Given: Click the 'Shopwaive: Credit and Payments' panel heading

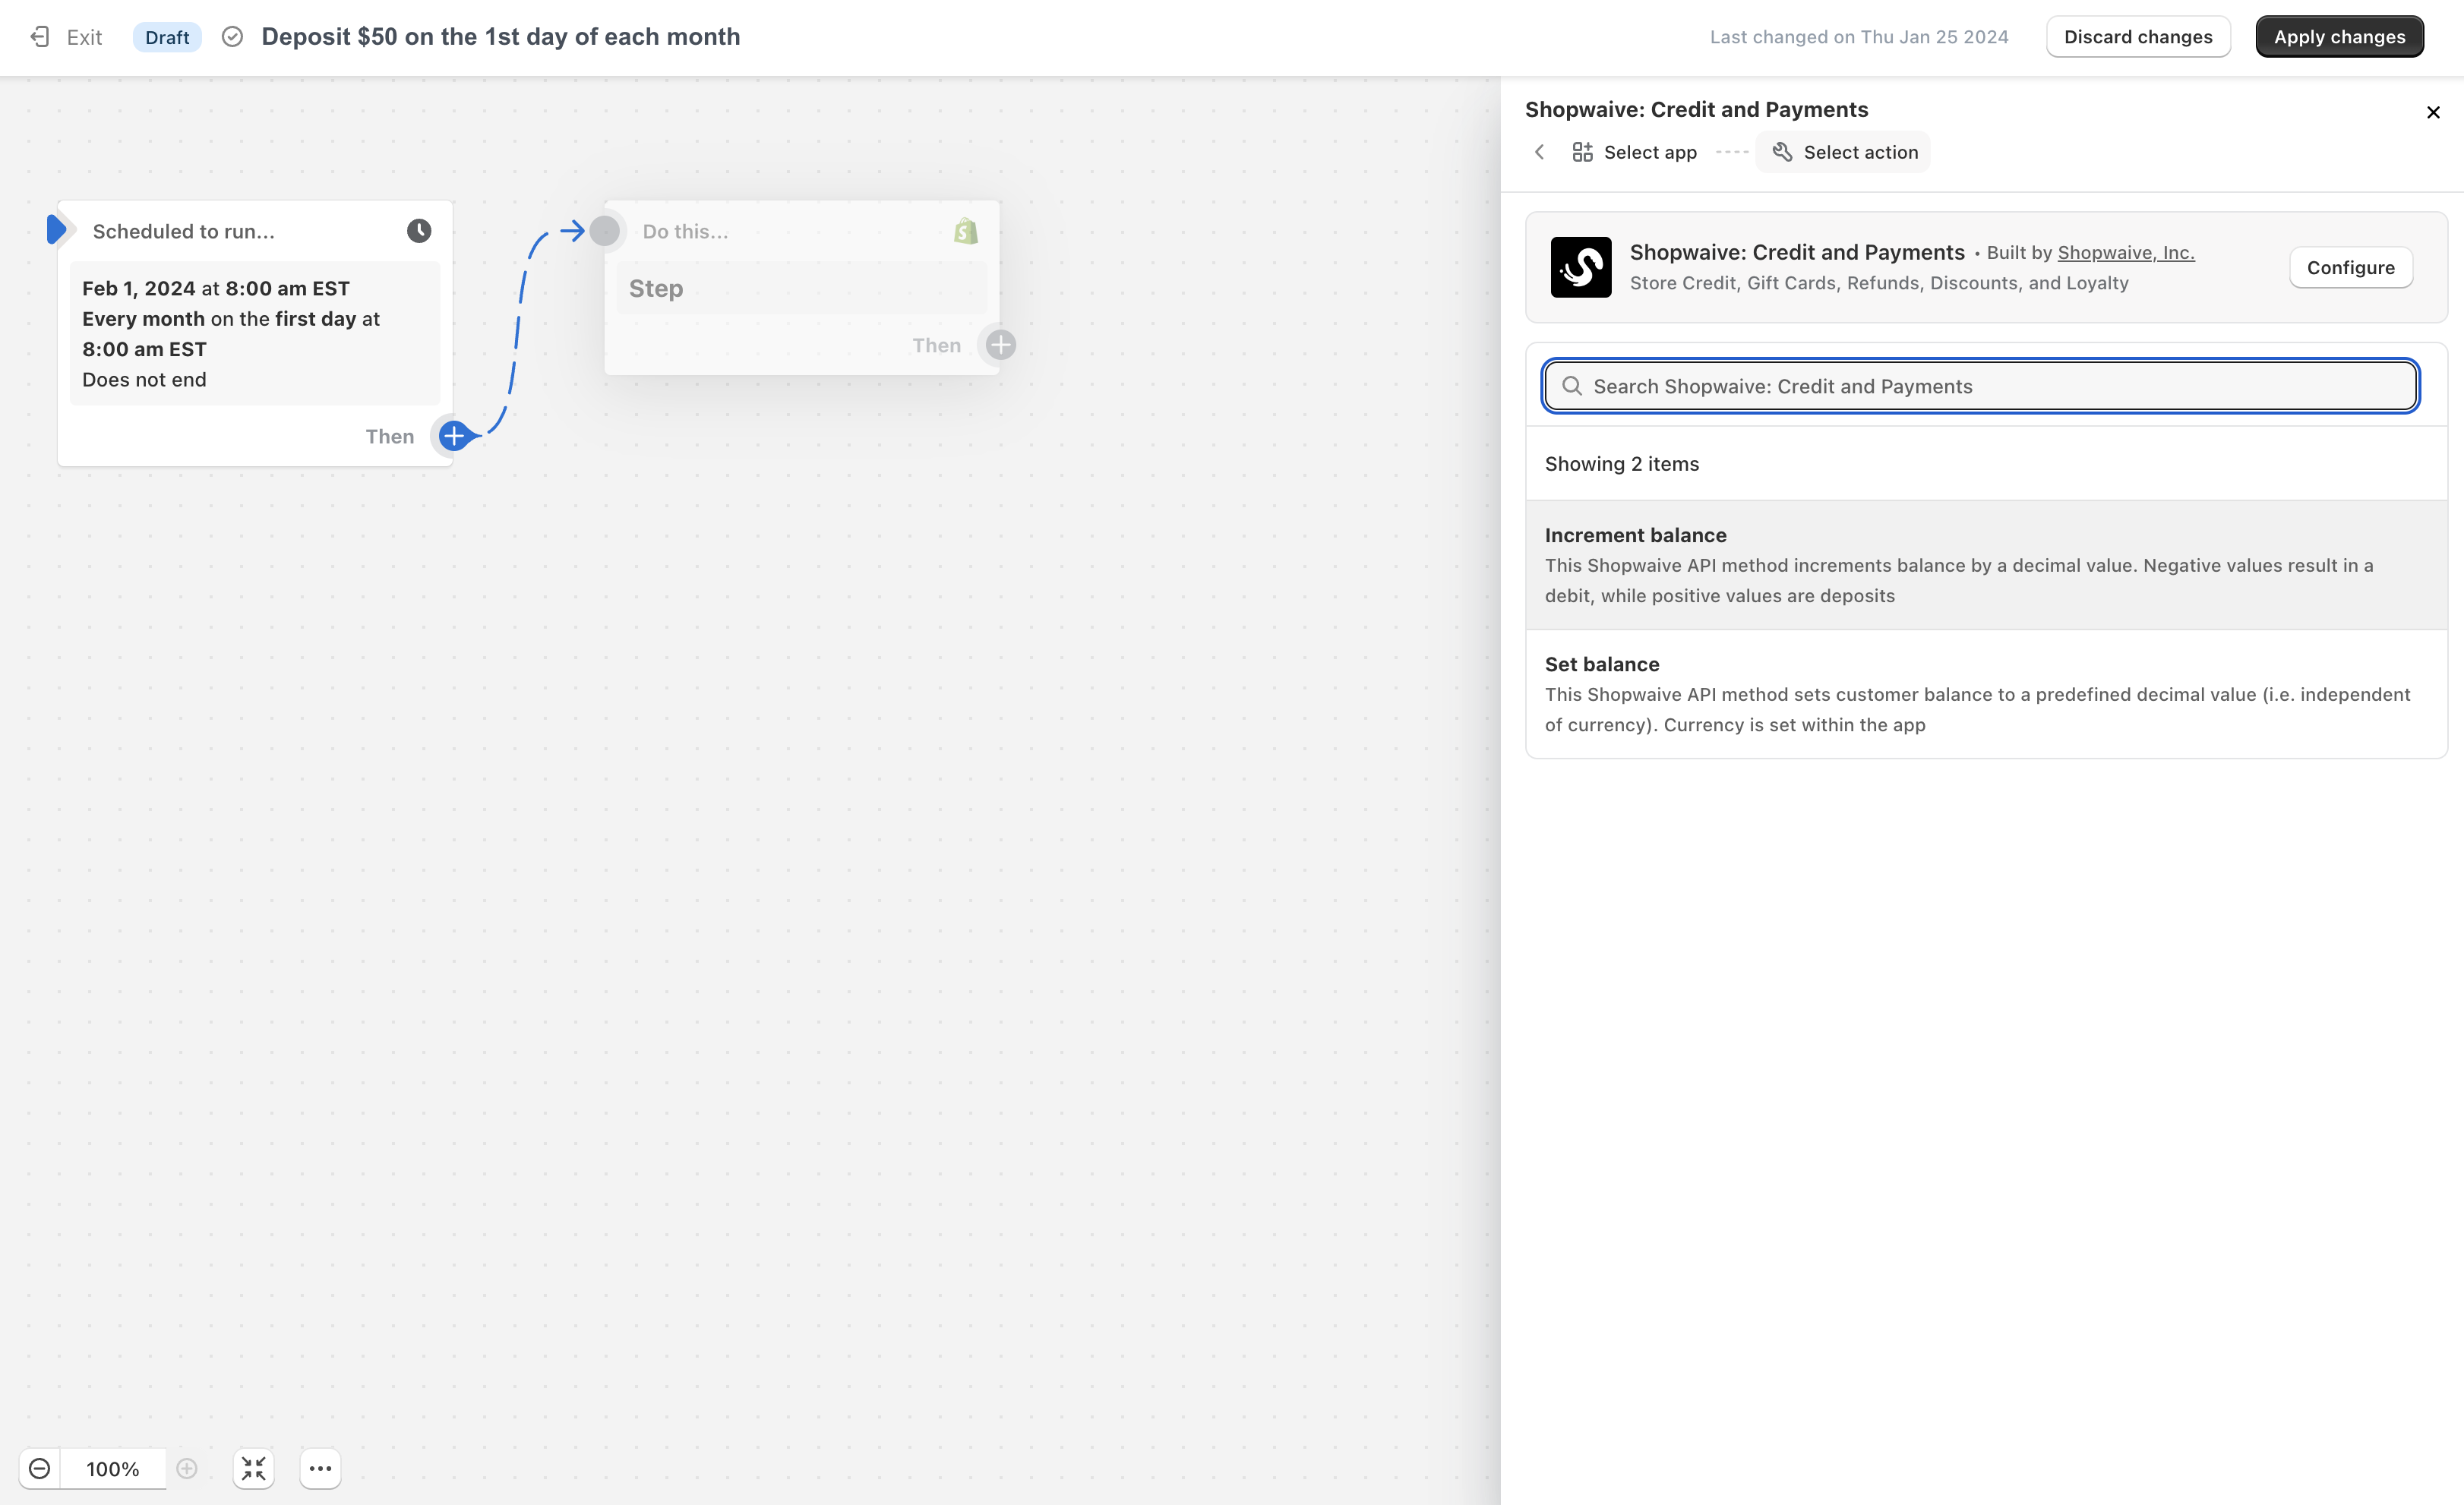Looking at the screenshot, I should pyautogui.click(x=1696, y=109).
